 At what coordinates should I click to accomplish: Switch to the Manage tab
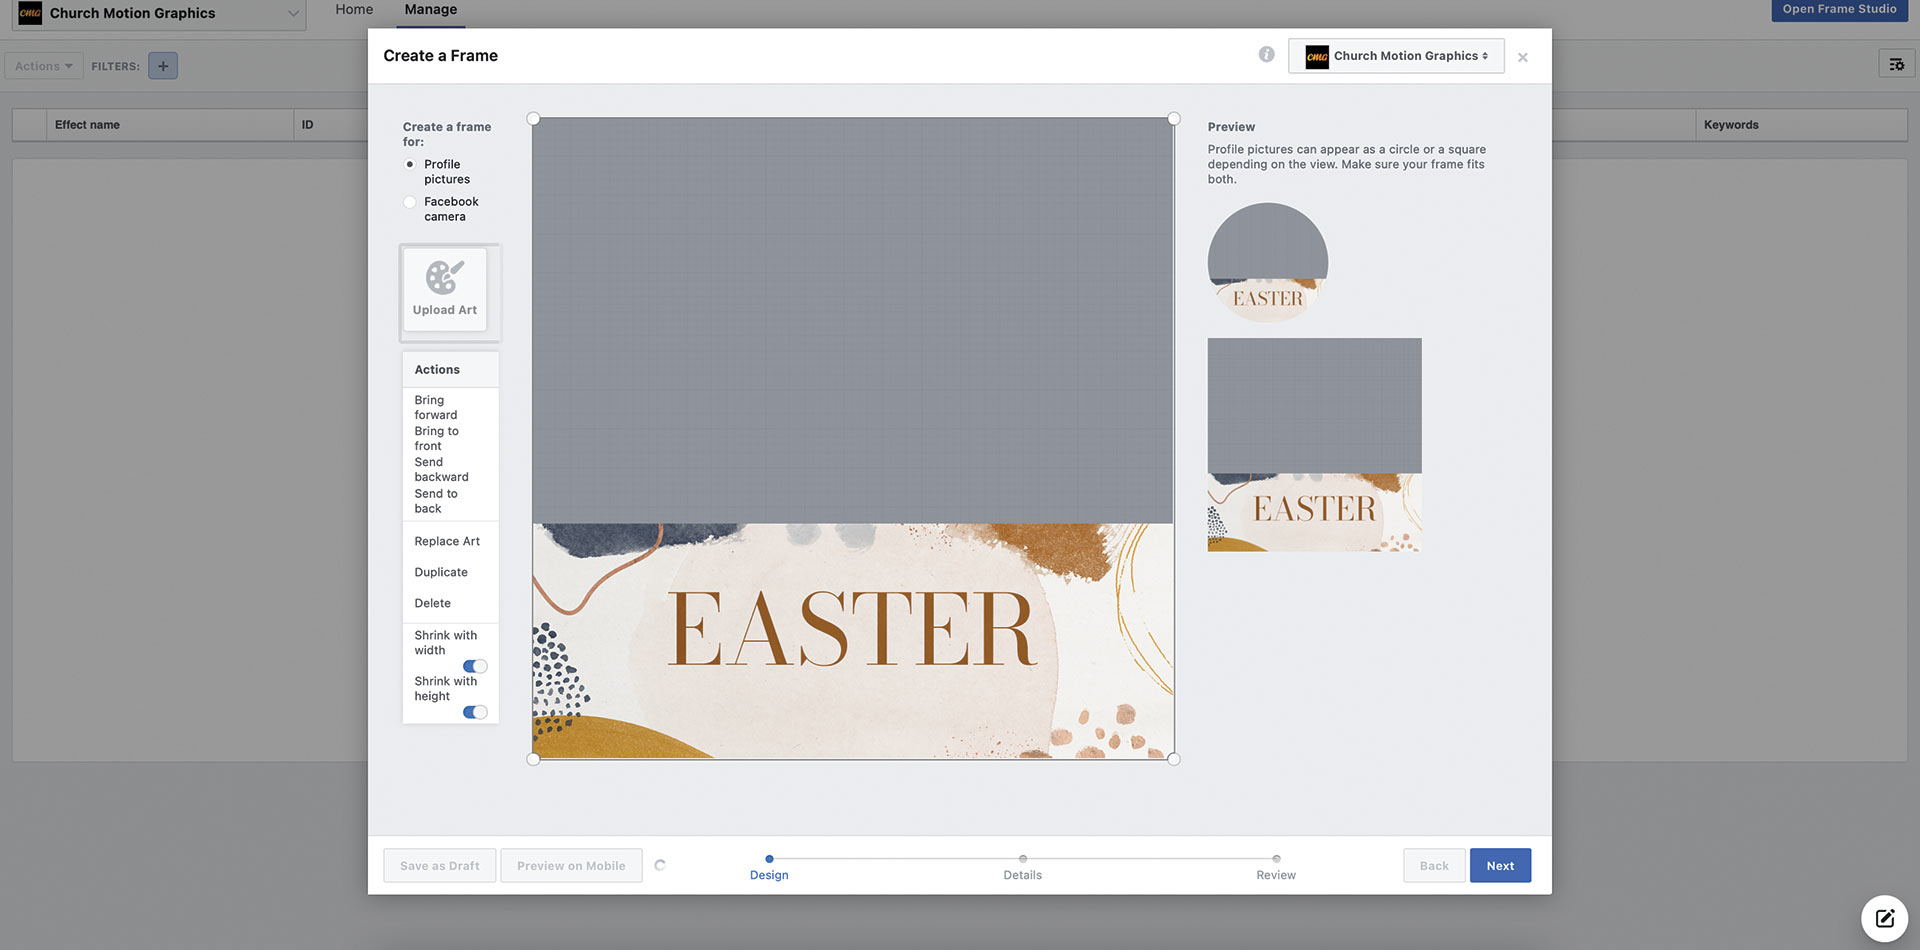[430, 10]
